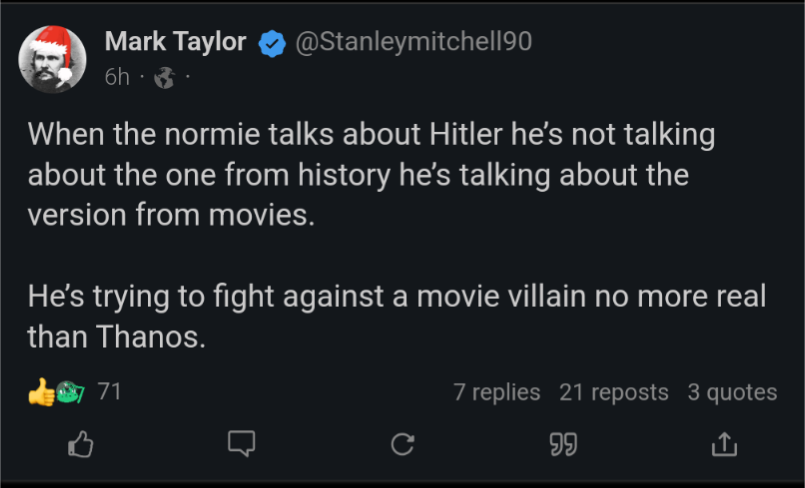Click the 71 reactions count
805x488 pixels.
click(x=109, y=392)
